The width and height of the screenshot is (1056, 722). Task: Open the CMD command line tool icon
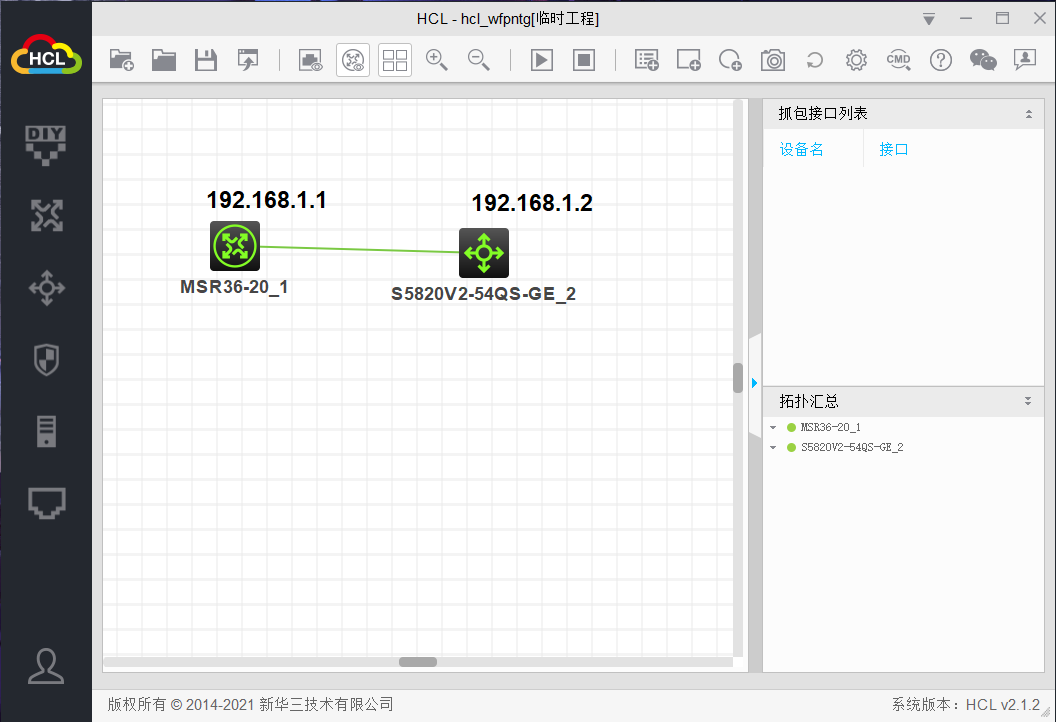[x=898, y=60]
